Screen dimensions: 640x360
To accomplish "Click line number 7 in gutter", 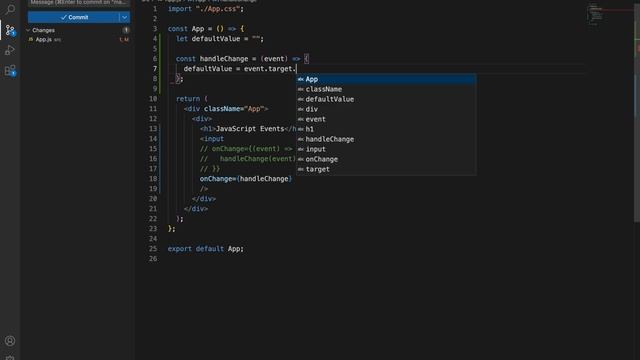I will coord(155,69).
